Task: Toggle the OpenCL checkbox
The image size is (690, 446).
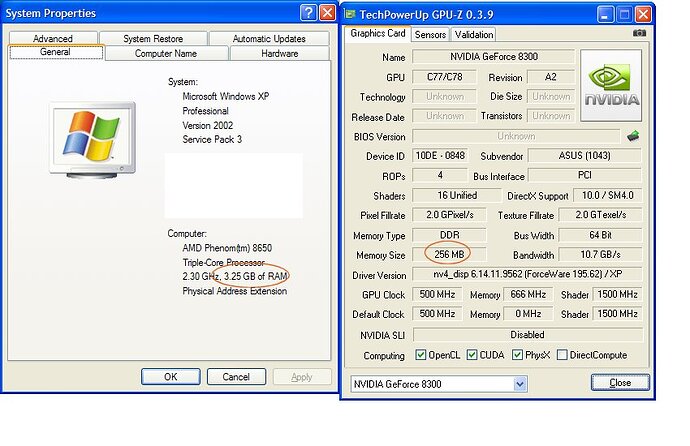Action: tap(421, 355)
